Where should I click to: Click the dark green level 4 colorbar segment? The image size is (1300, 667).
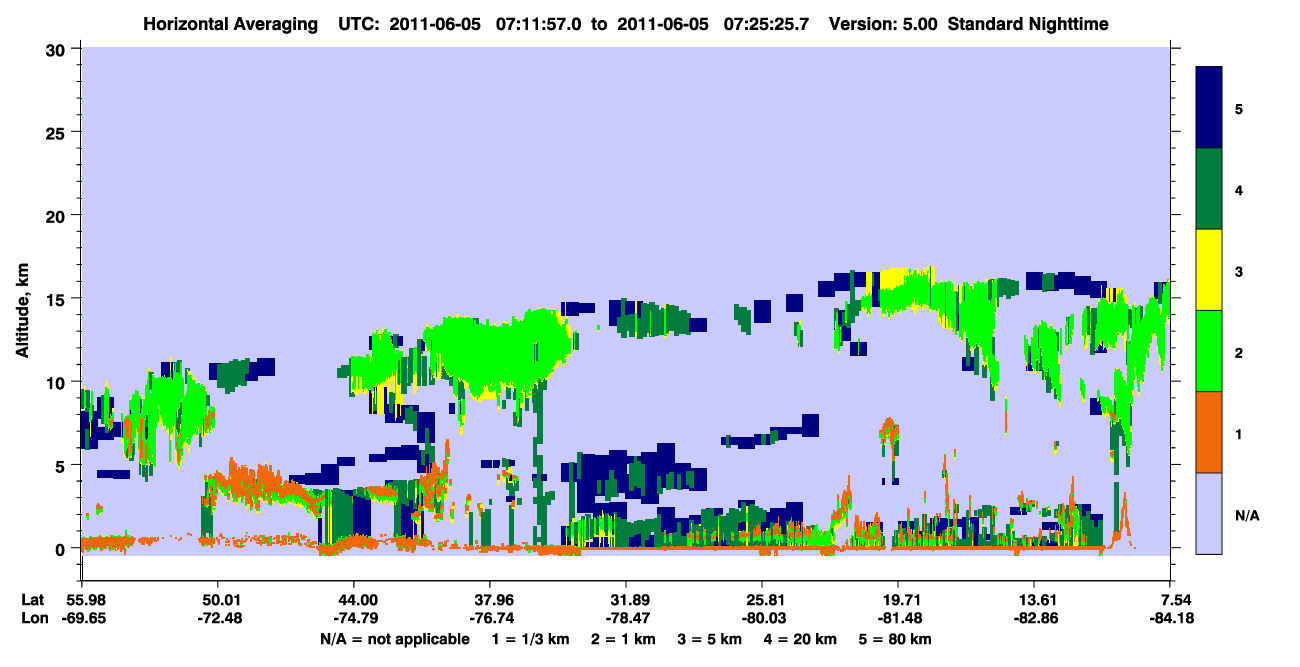pyautogui.click(x=1209, y=189)
